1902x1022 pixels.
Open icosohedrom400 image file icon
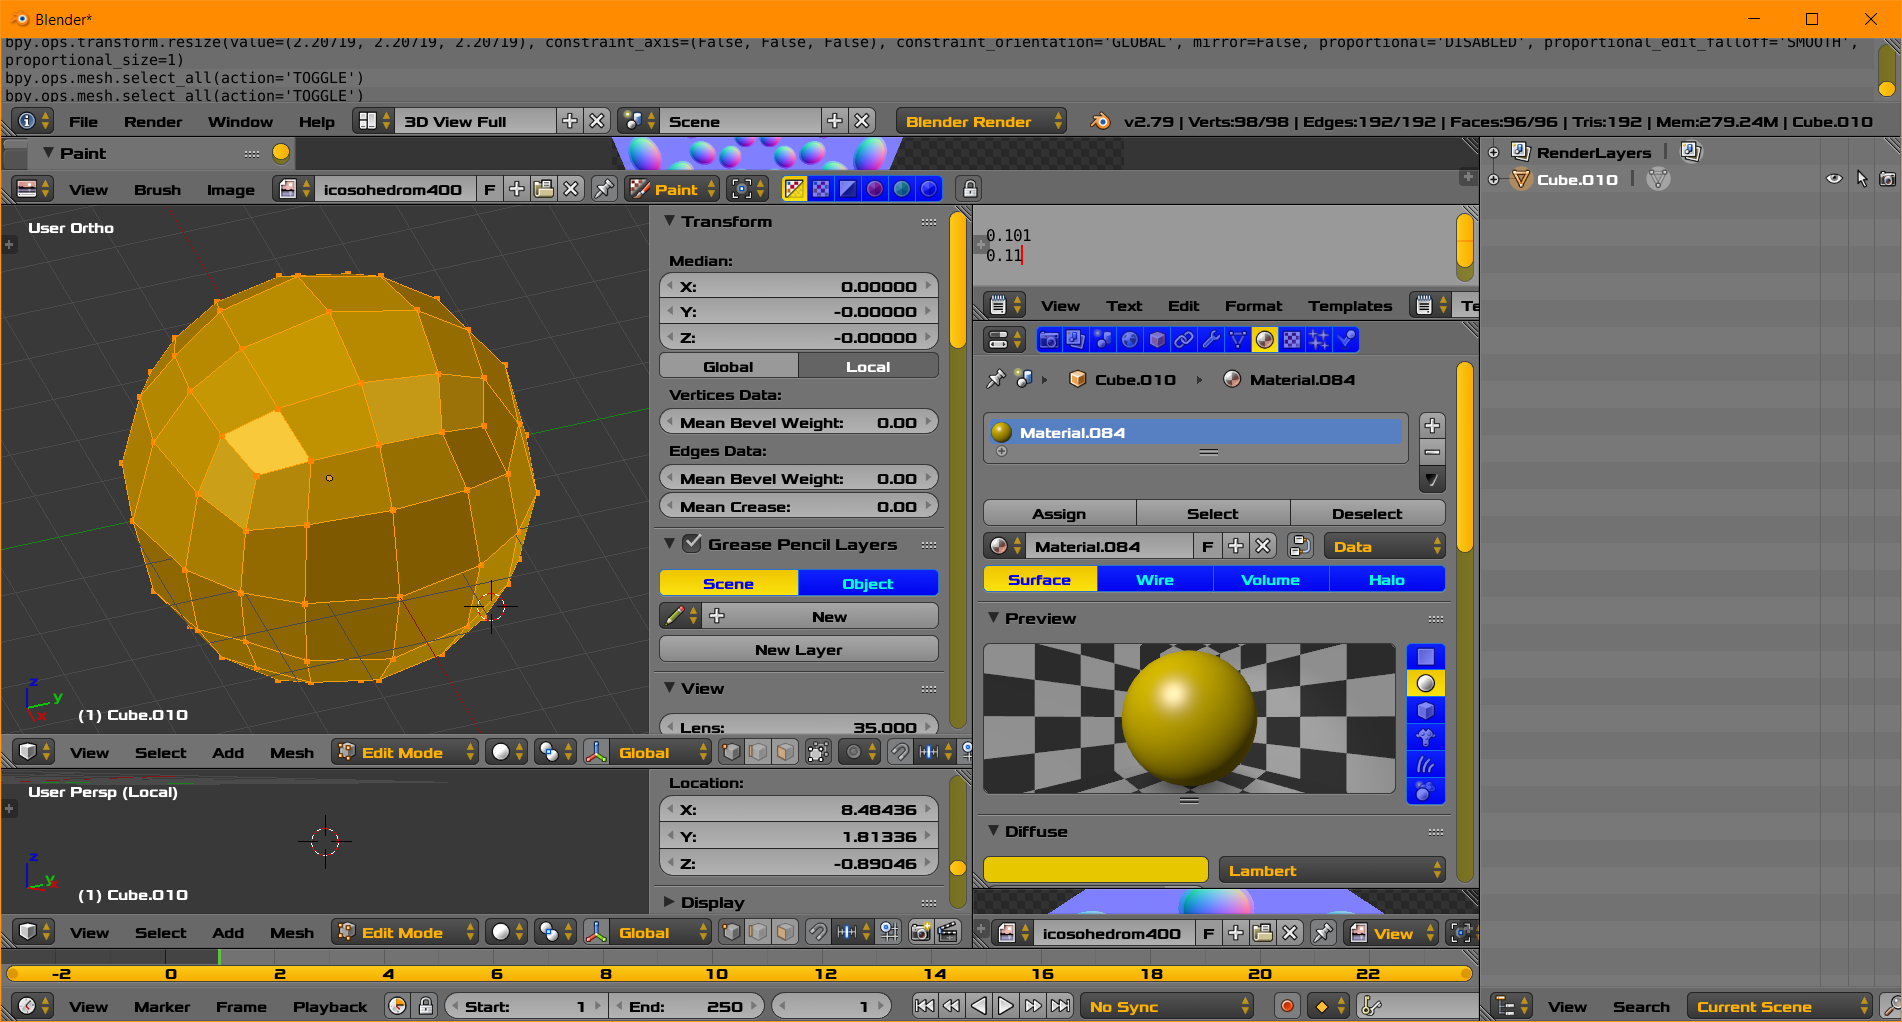[543, 189]
